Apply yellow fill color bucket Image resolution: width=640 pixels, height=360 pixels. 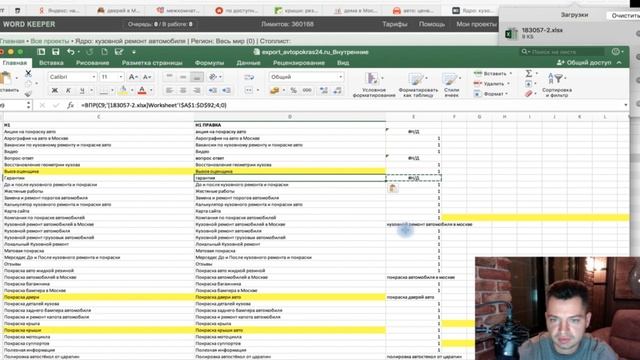click(x=123, y=90)
